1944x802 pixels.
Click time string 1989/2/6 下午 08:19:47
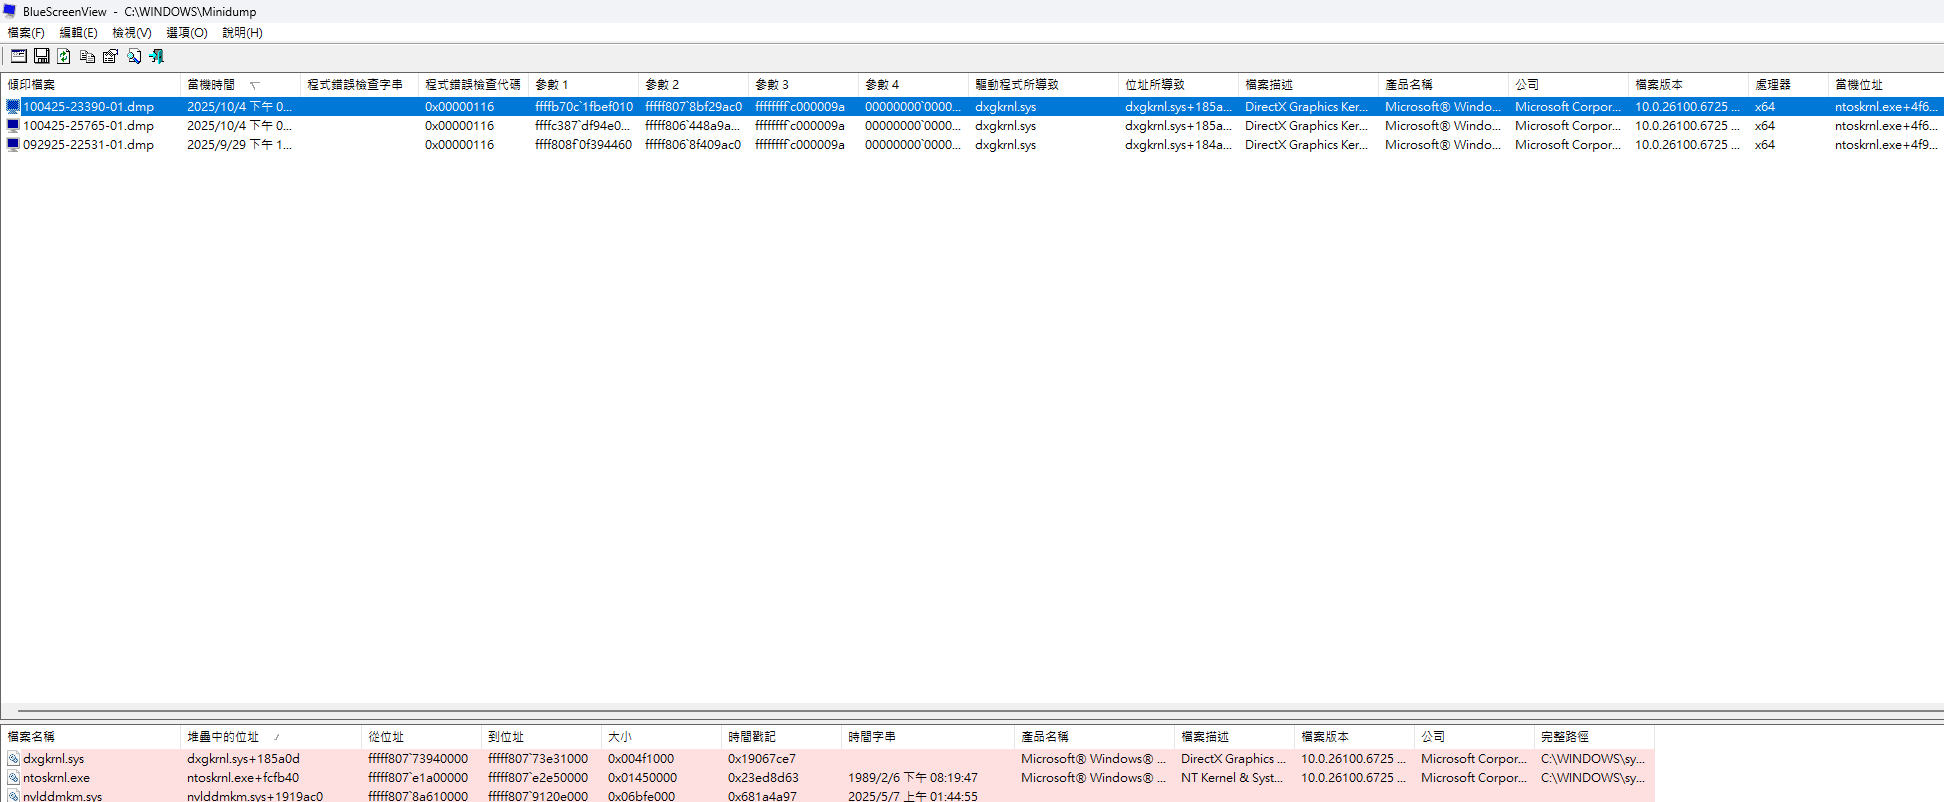(x=913, y=777)
